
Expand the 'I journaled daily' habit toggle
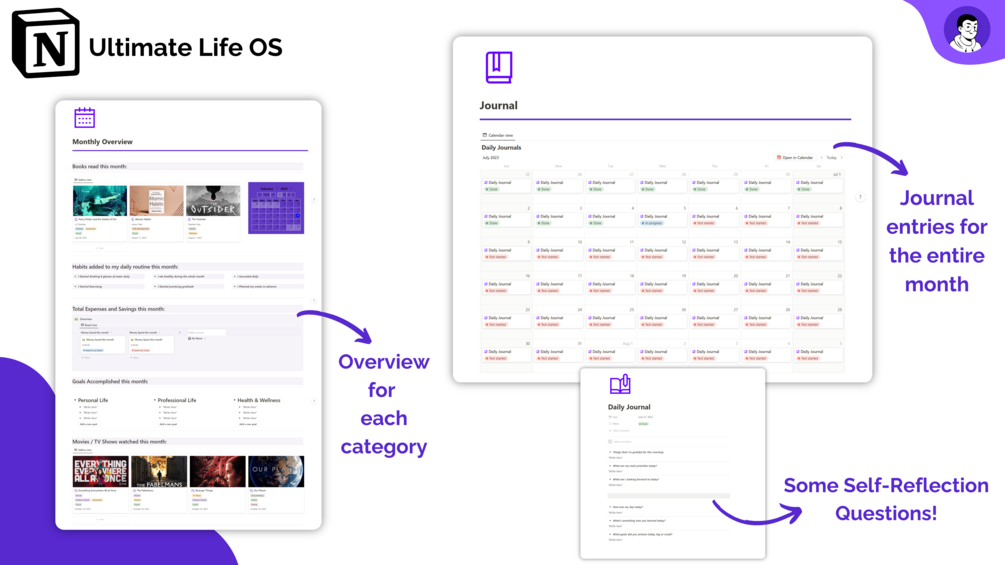pos(235,277)
